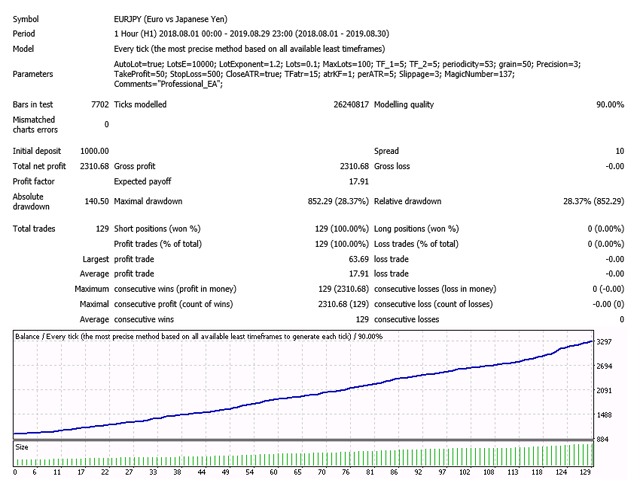Click consecutive loss (count of losses) label
The height and width of the screenshot is (480, 640).
coord(433,304)
